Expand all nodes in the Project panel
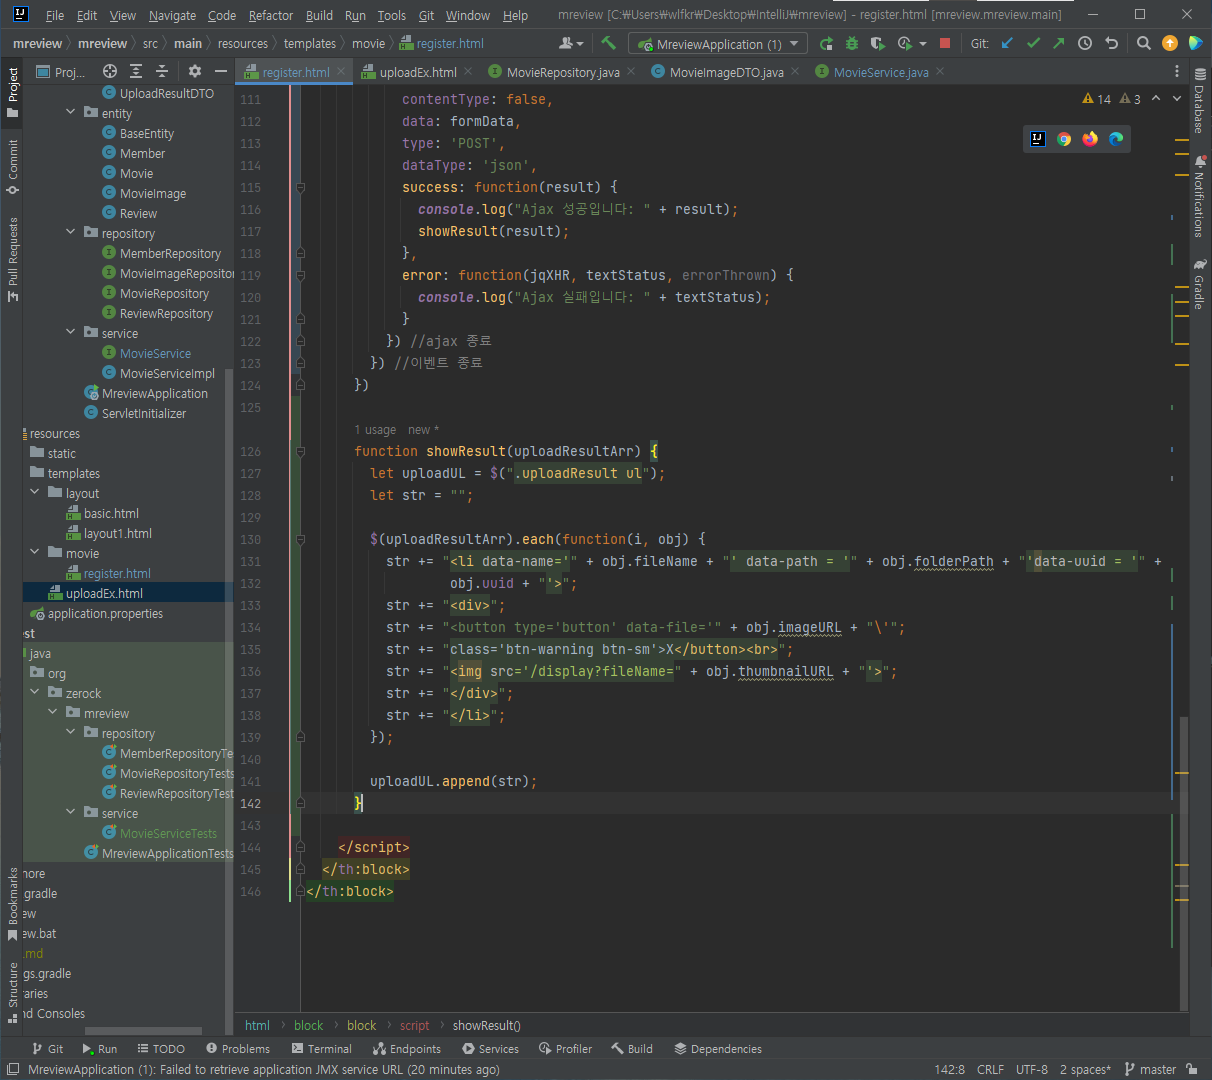Image resolution: width=1212 pixels, height=1080 pixels. coord(136,71)
